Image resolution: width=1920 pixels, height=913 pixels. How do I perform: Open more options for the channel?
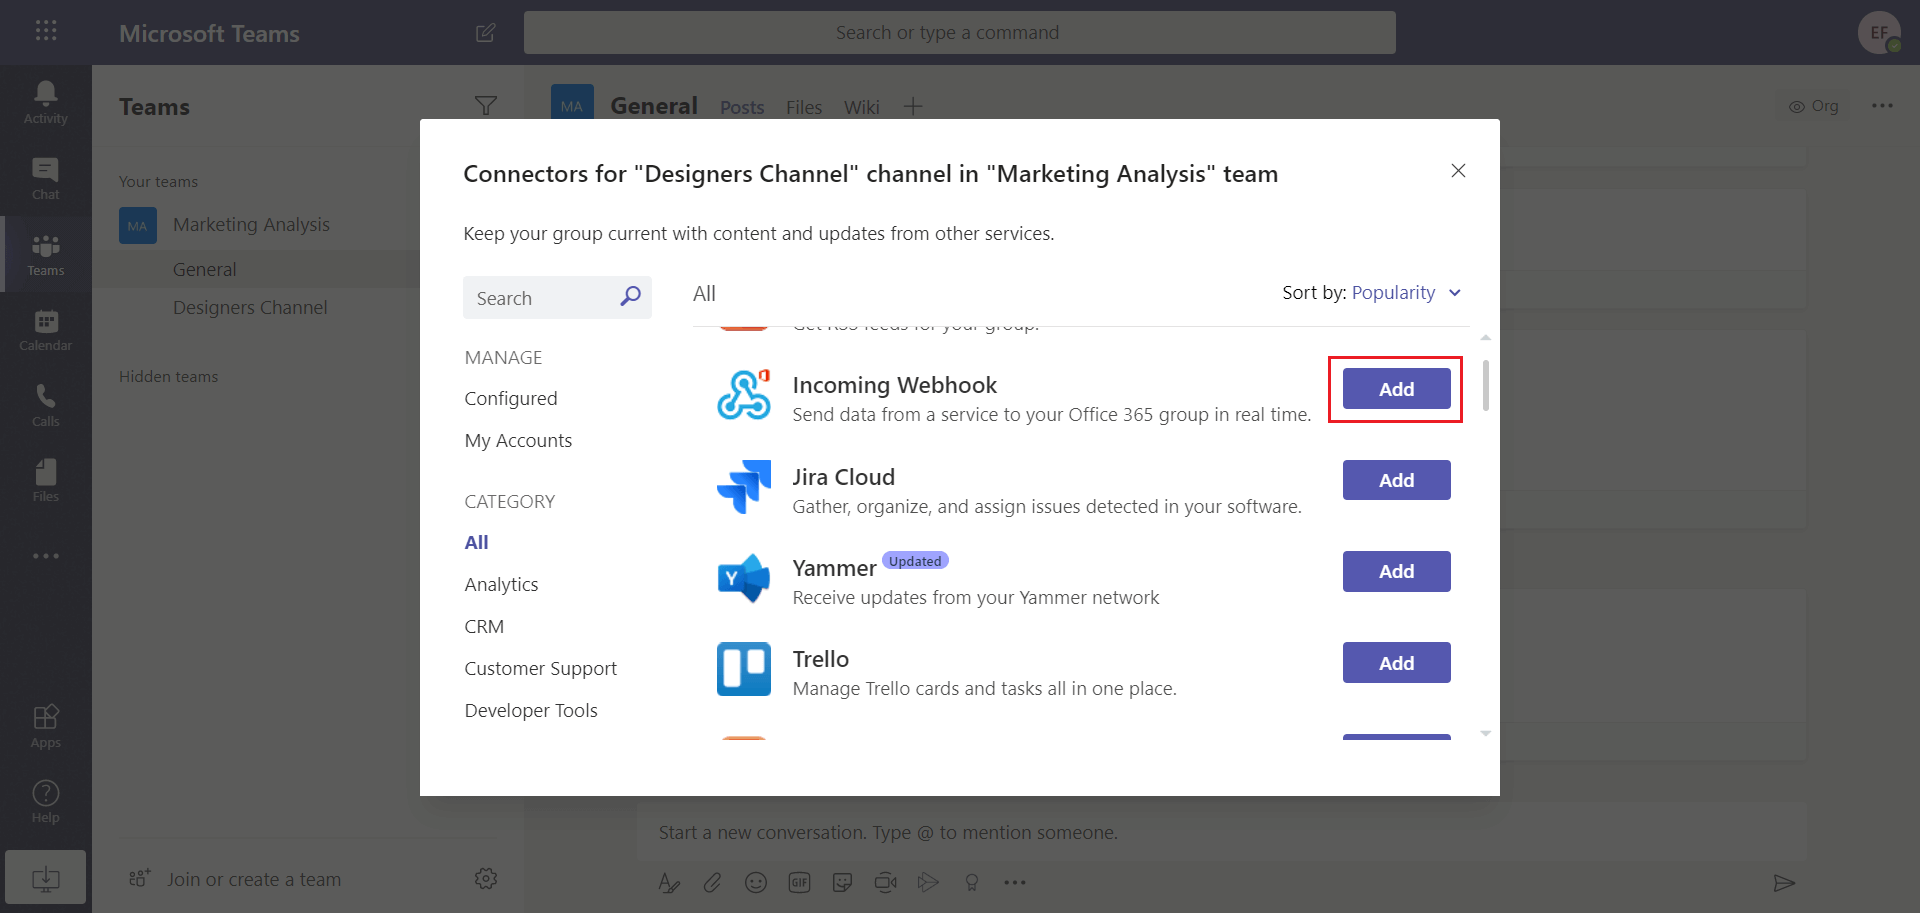[1883, 105]
